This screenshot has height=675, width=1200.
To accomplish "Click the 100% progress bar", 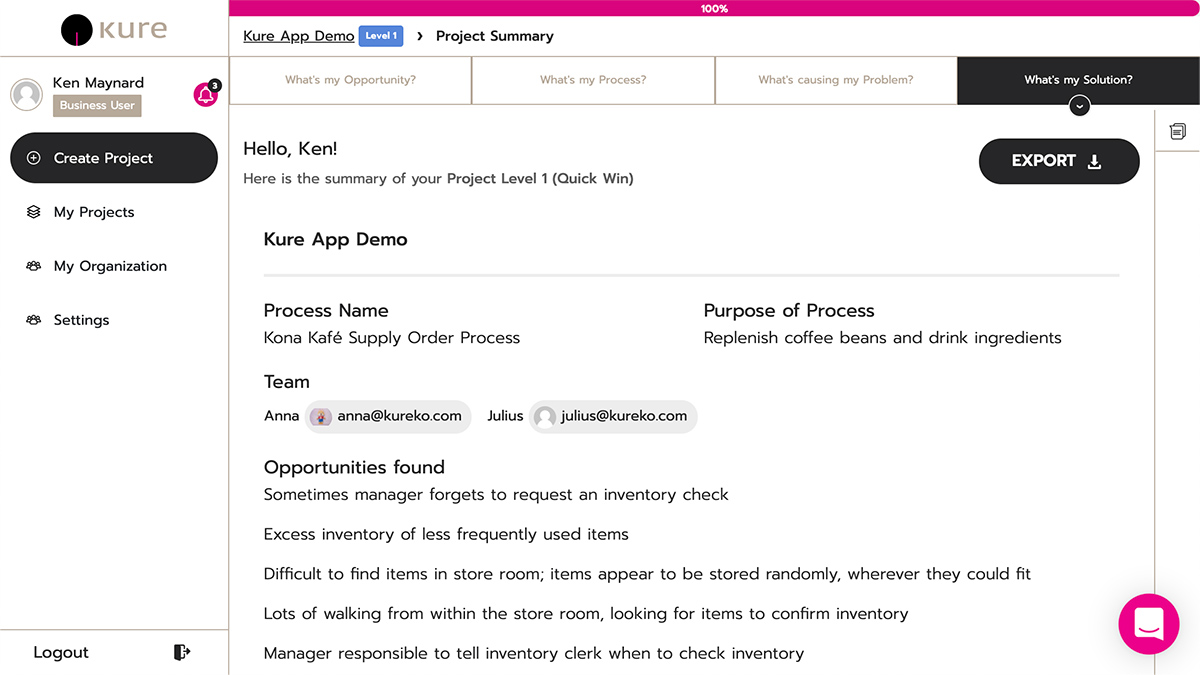I will coord(714,8).
